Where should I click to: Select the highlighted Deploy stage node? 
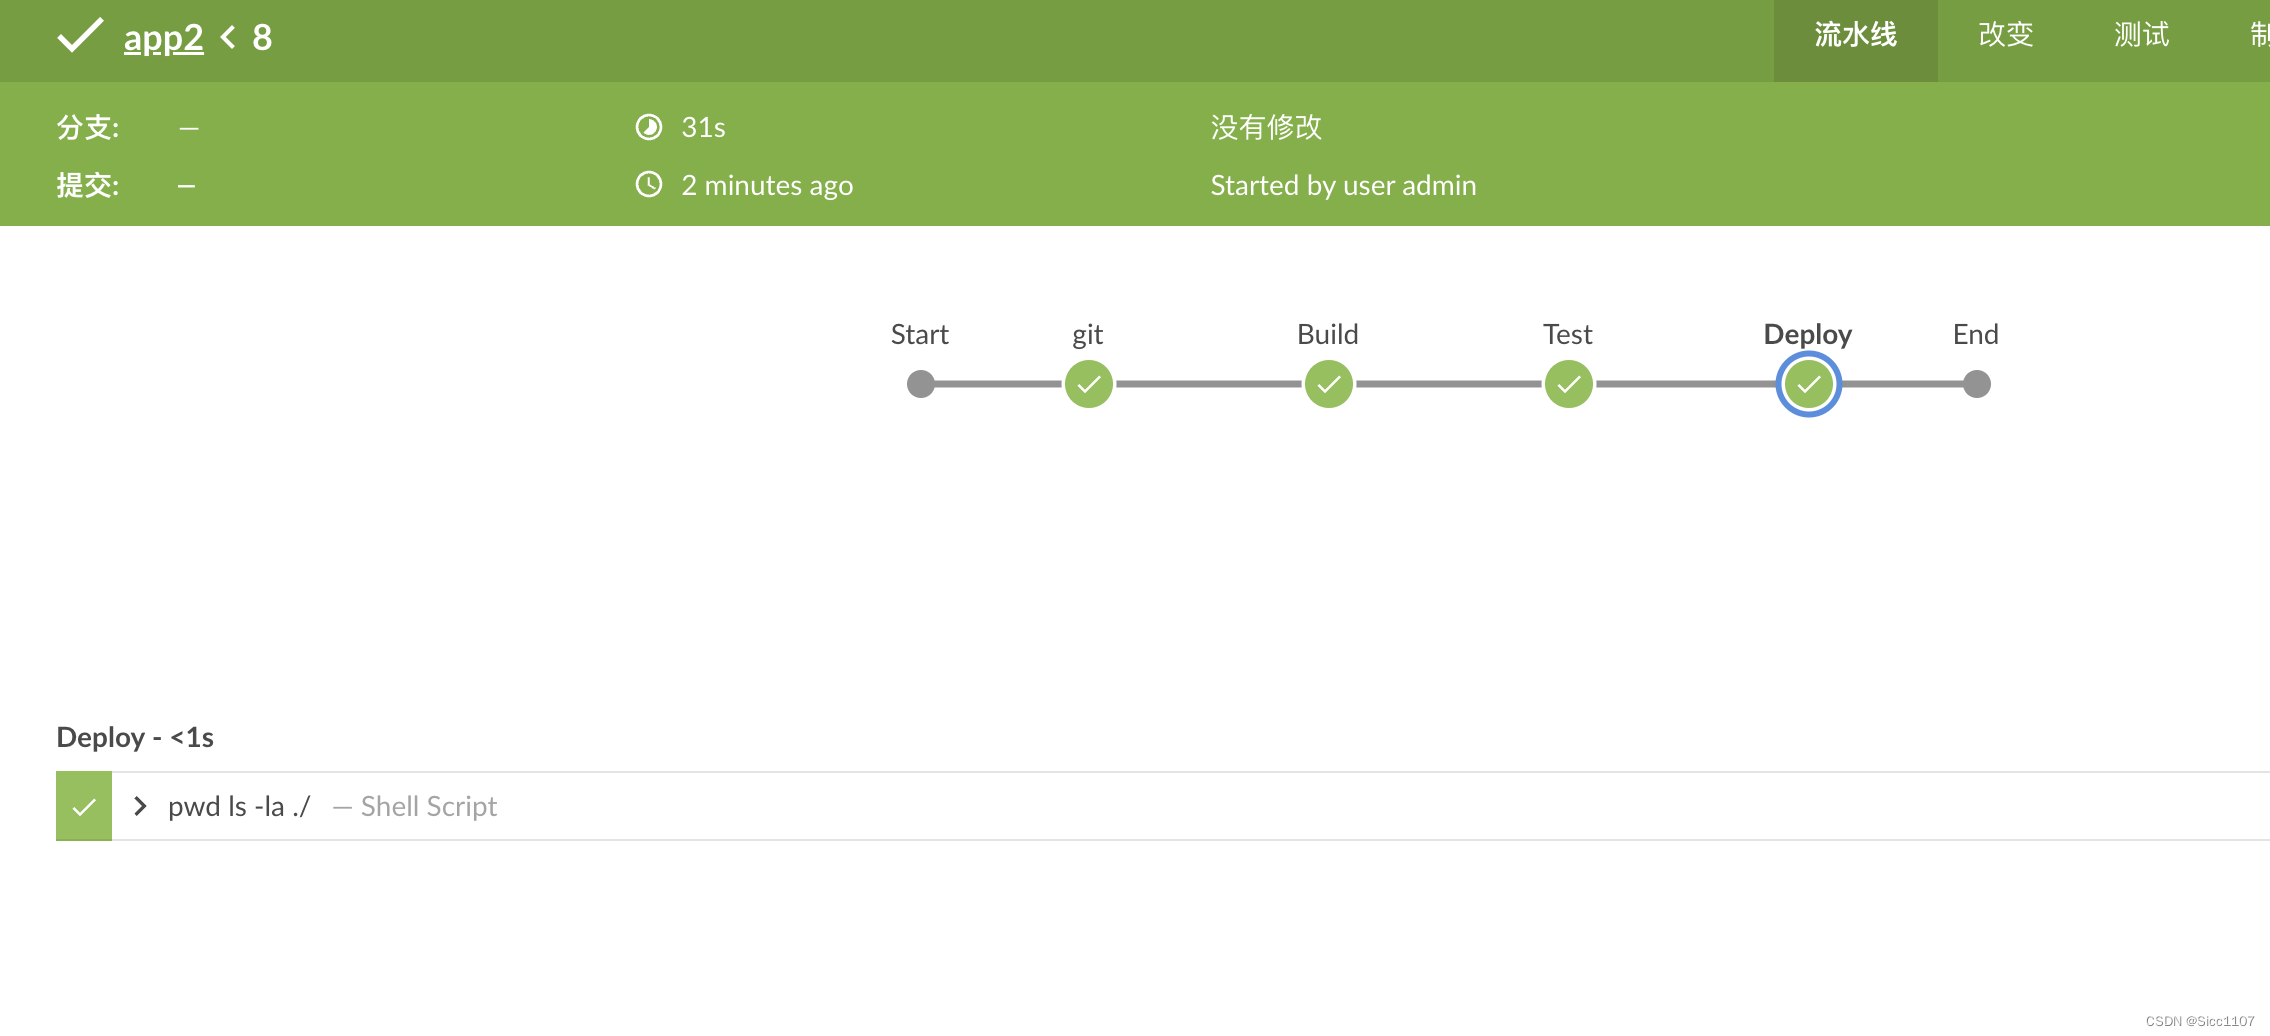point(1808,384)
